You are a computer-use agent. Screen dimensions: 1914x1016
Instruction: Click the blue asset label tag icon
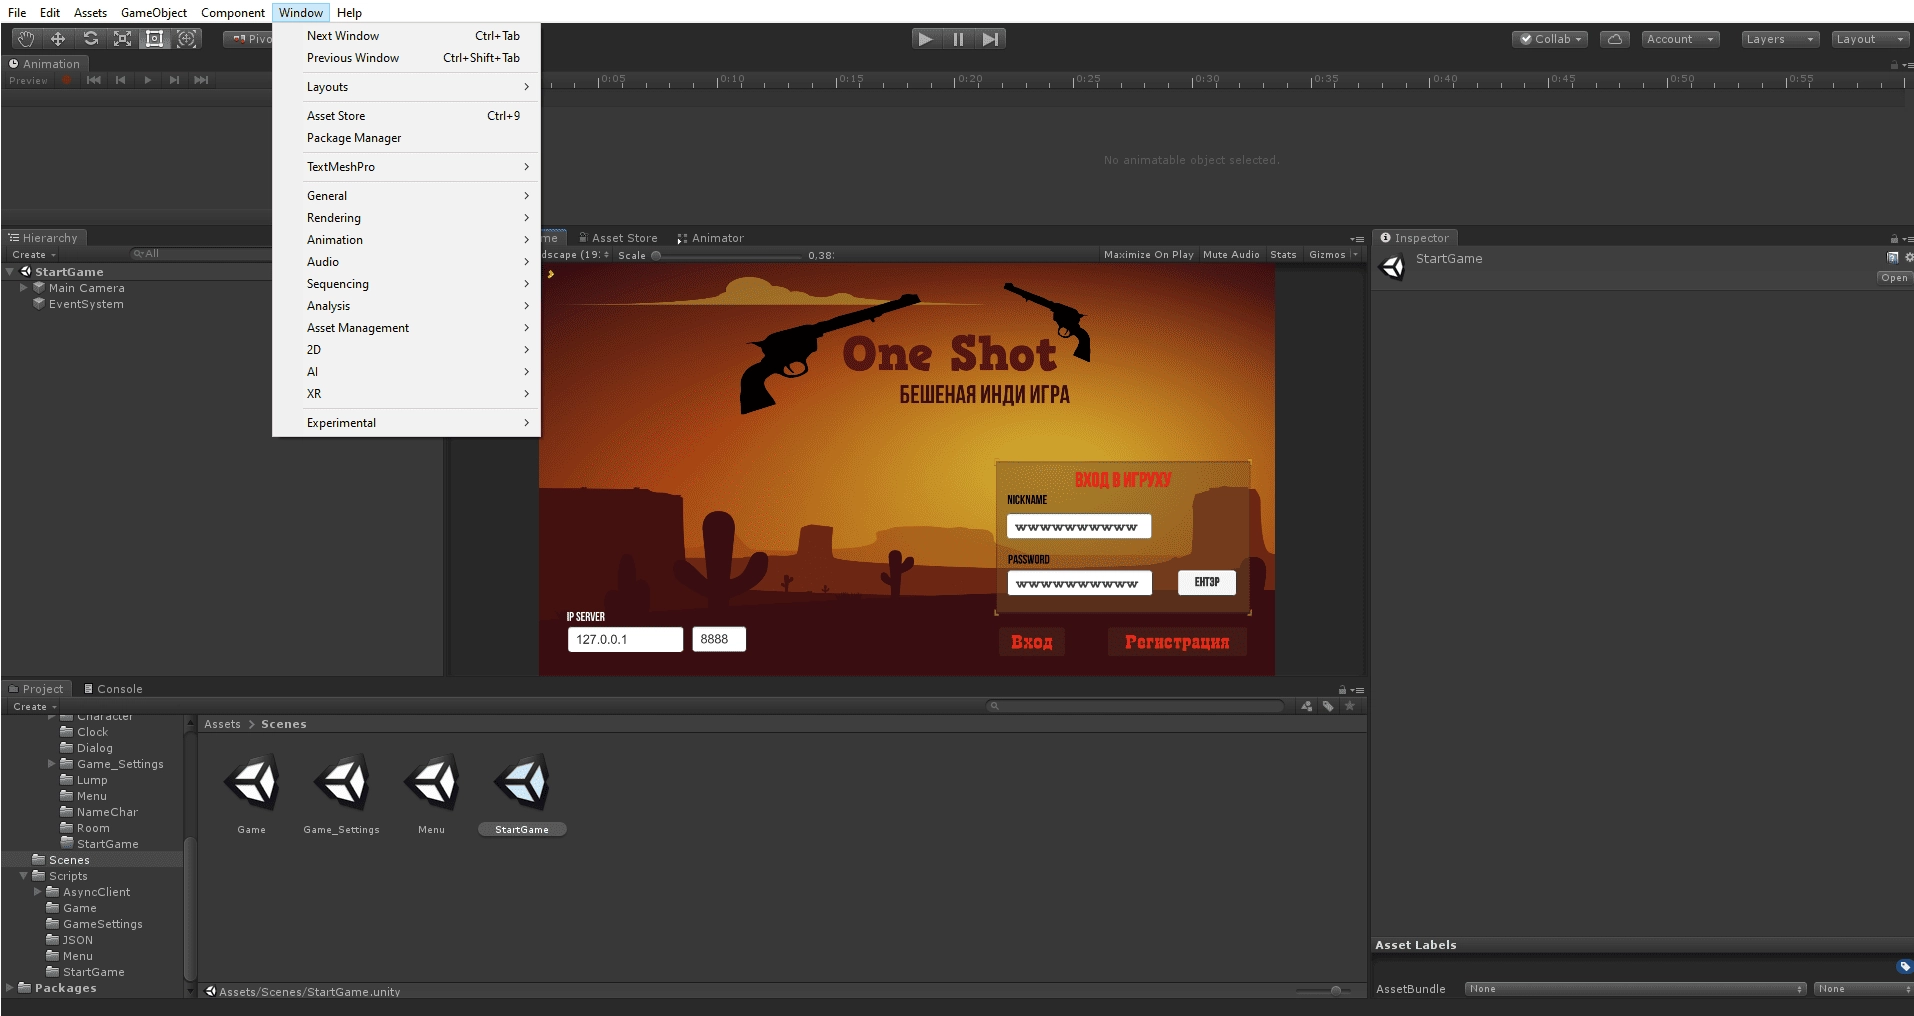pos(1904,966)
